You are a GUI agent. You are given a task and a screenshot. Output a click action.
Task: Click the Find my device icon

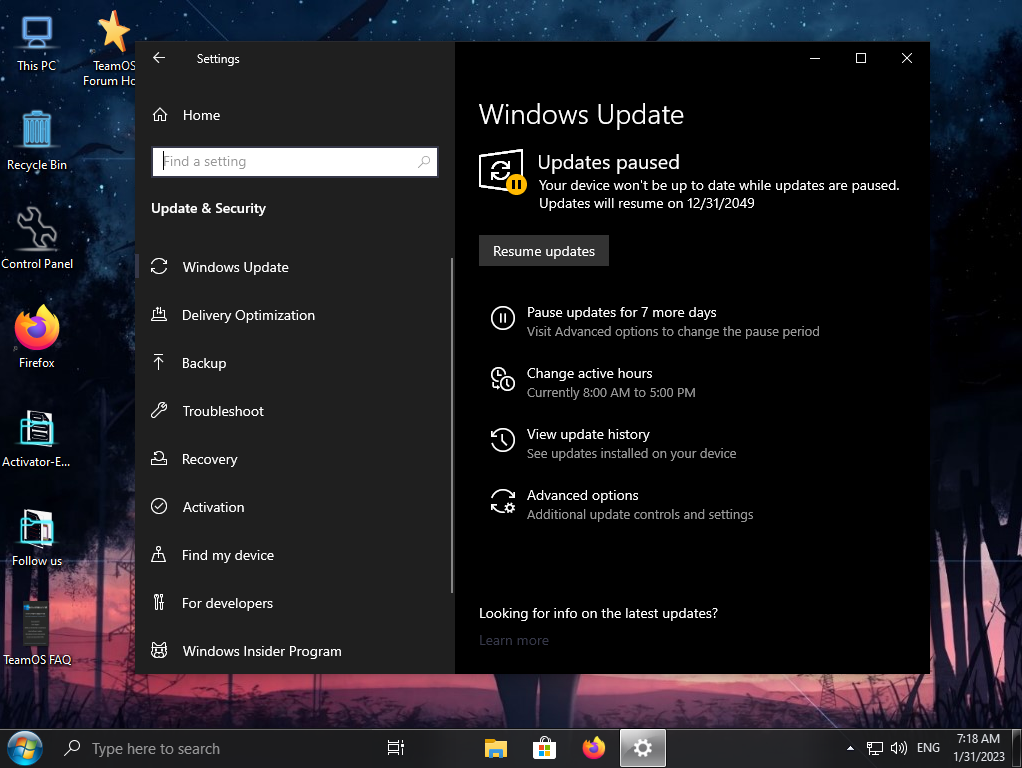click(x=158, y=554)
